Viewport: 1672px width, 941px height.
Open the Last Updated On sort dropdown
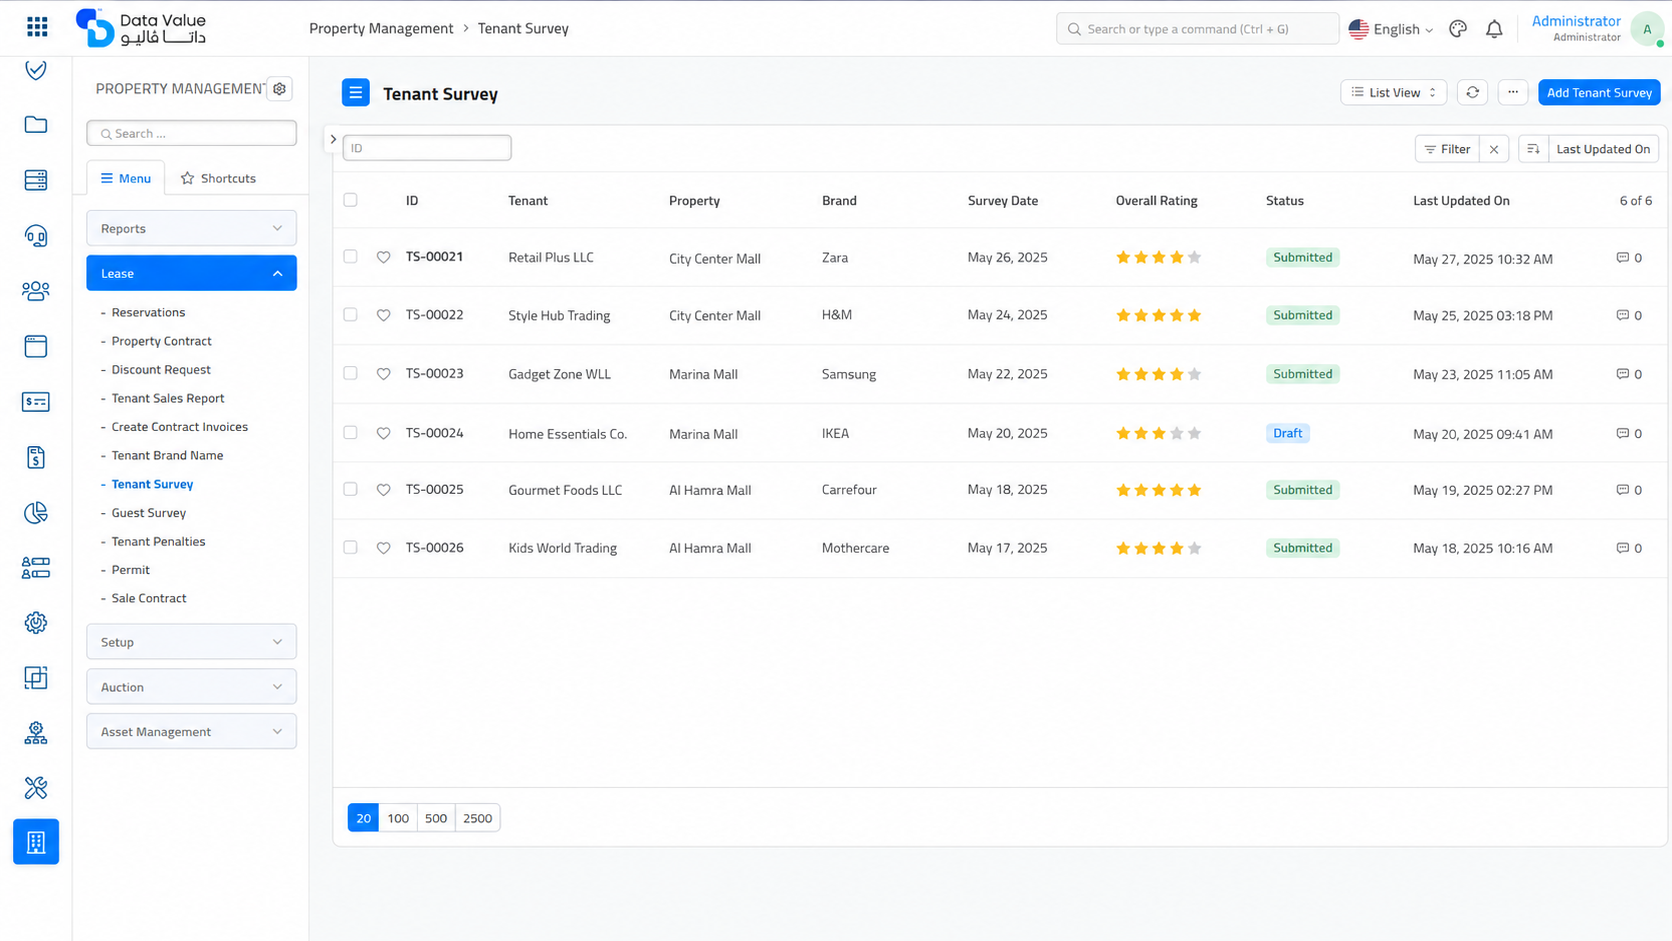click(x=1603, y=149)
